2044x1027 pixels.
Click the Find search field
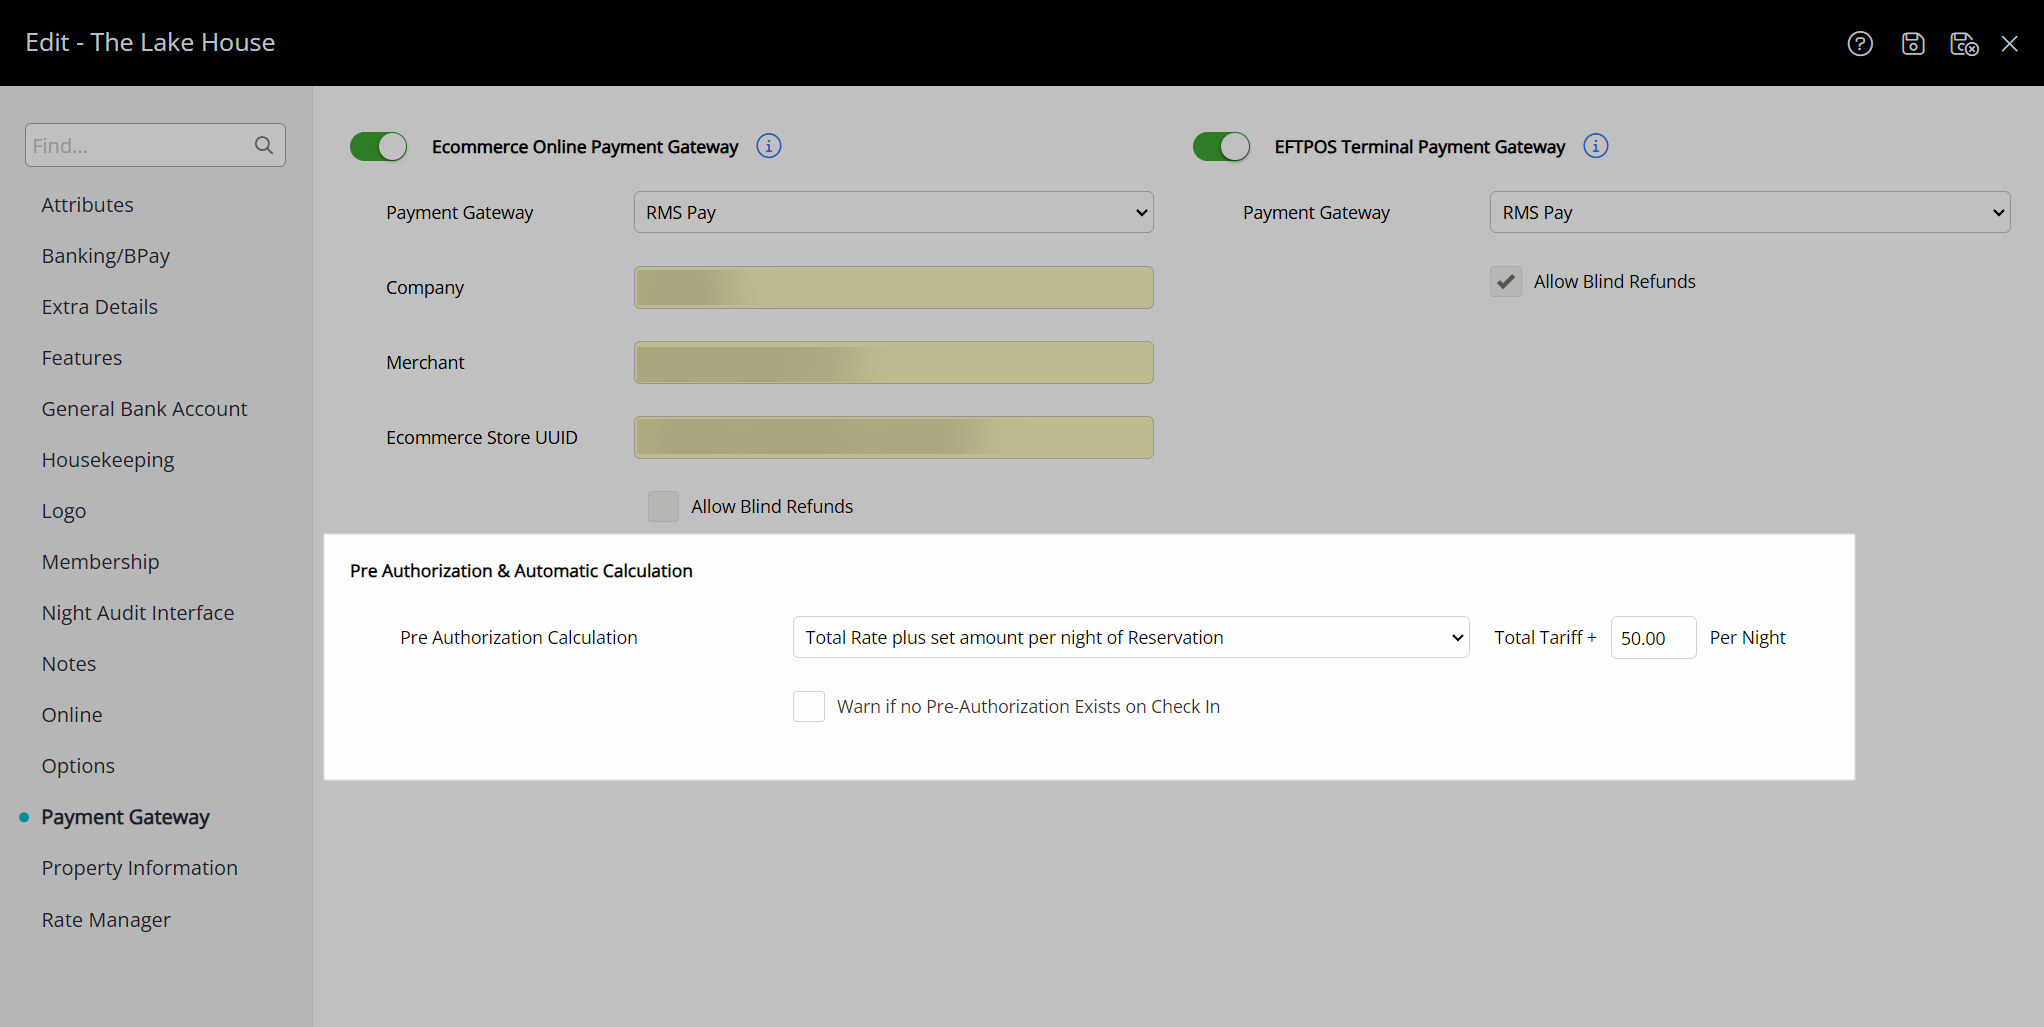click(155, 145)
